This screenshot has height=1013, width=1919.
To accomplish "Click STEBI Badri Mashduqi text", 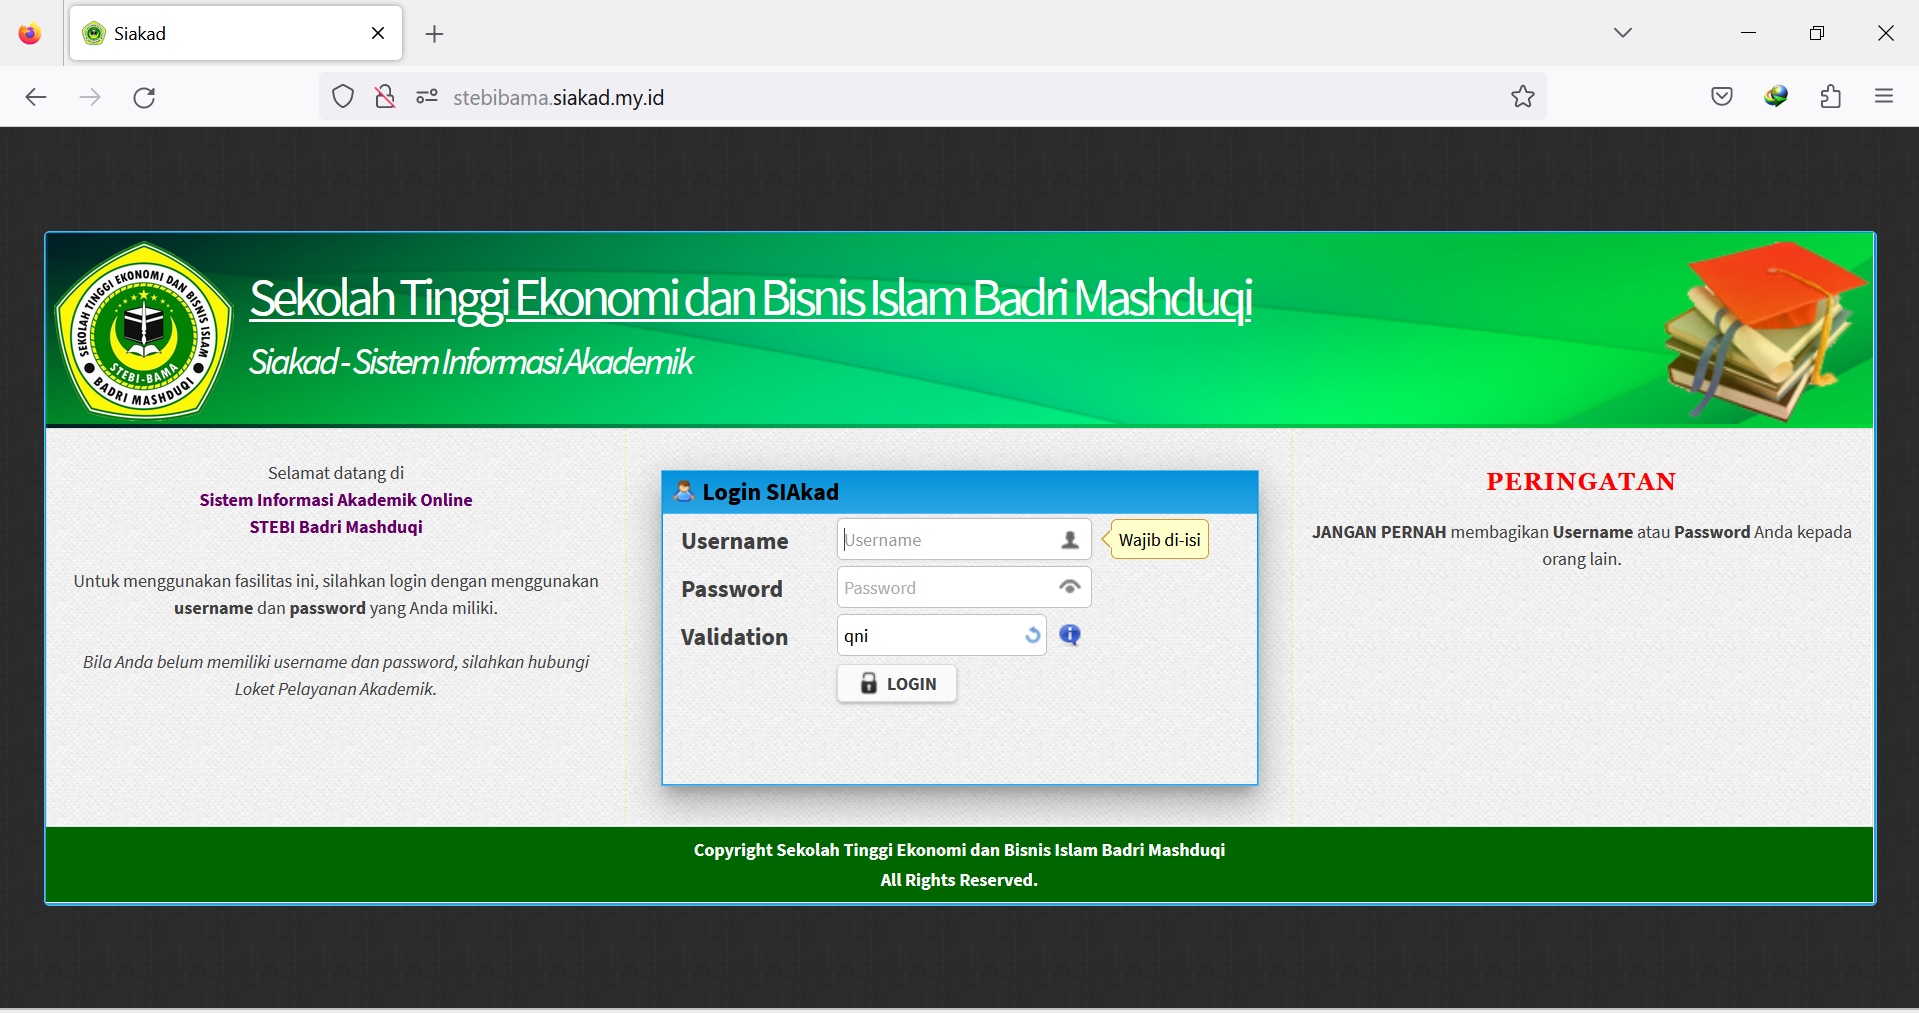I will [x=336, y=527].
